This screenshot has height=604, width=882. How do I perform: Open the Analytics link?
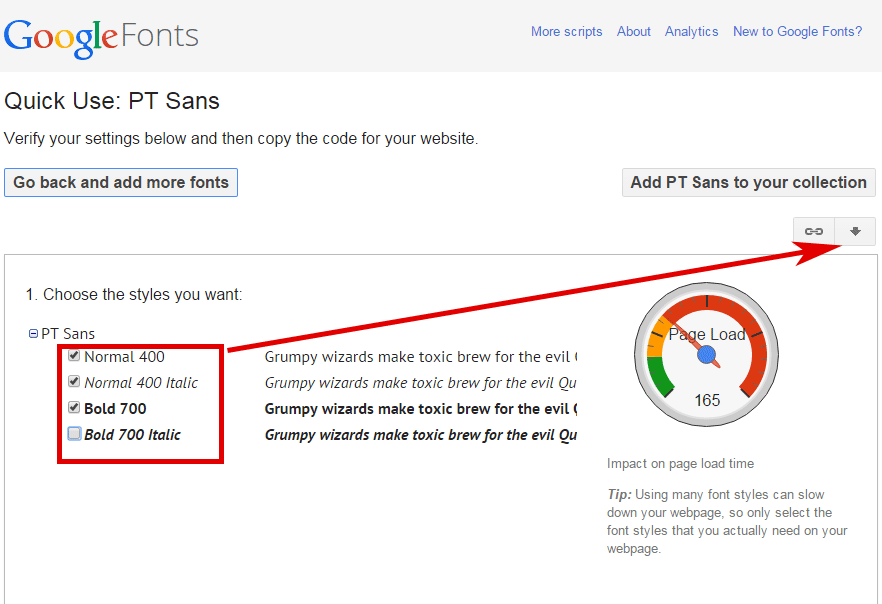click(x=691, y=31)
